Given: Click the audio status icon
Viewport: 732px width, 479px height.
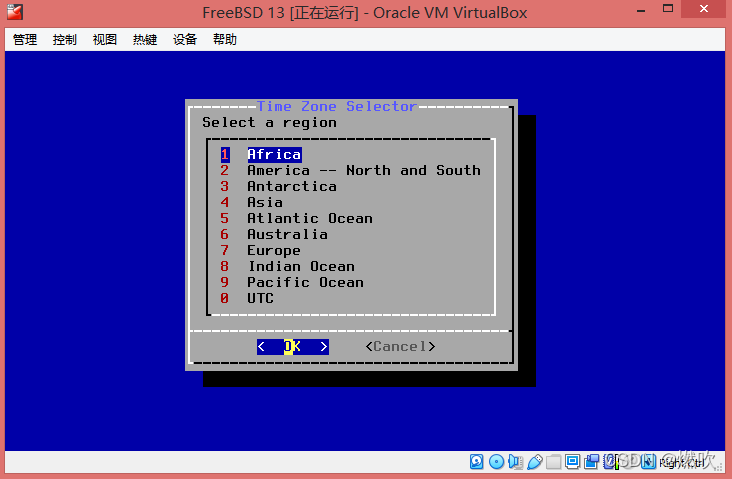Looking at the screenshot, I should click(x=515, y=461).
